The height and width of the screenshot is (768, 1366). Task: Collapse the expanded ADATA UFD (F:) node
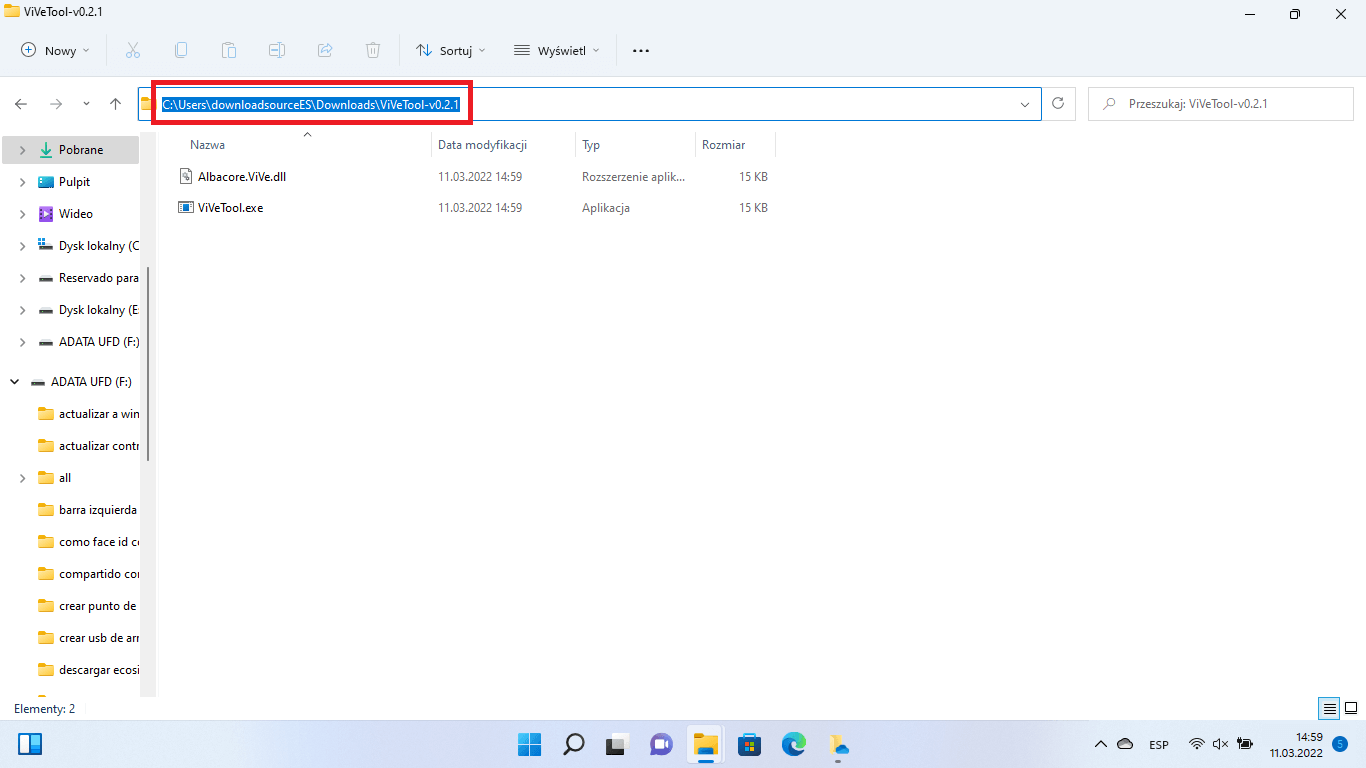pos(14,382)
